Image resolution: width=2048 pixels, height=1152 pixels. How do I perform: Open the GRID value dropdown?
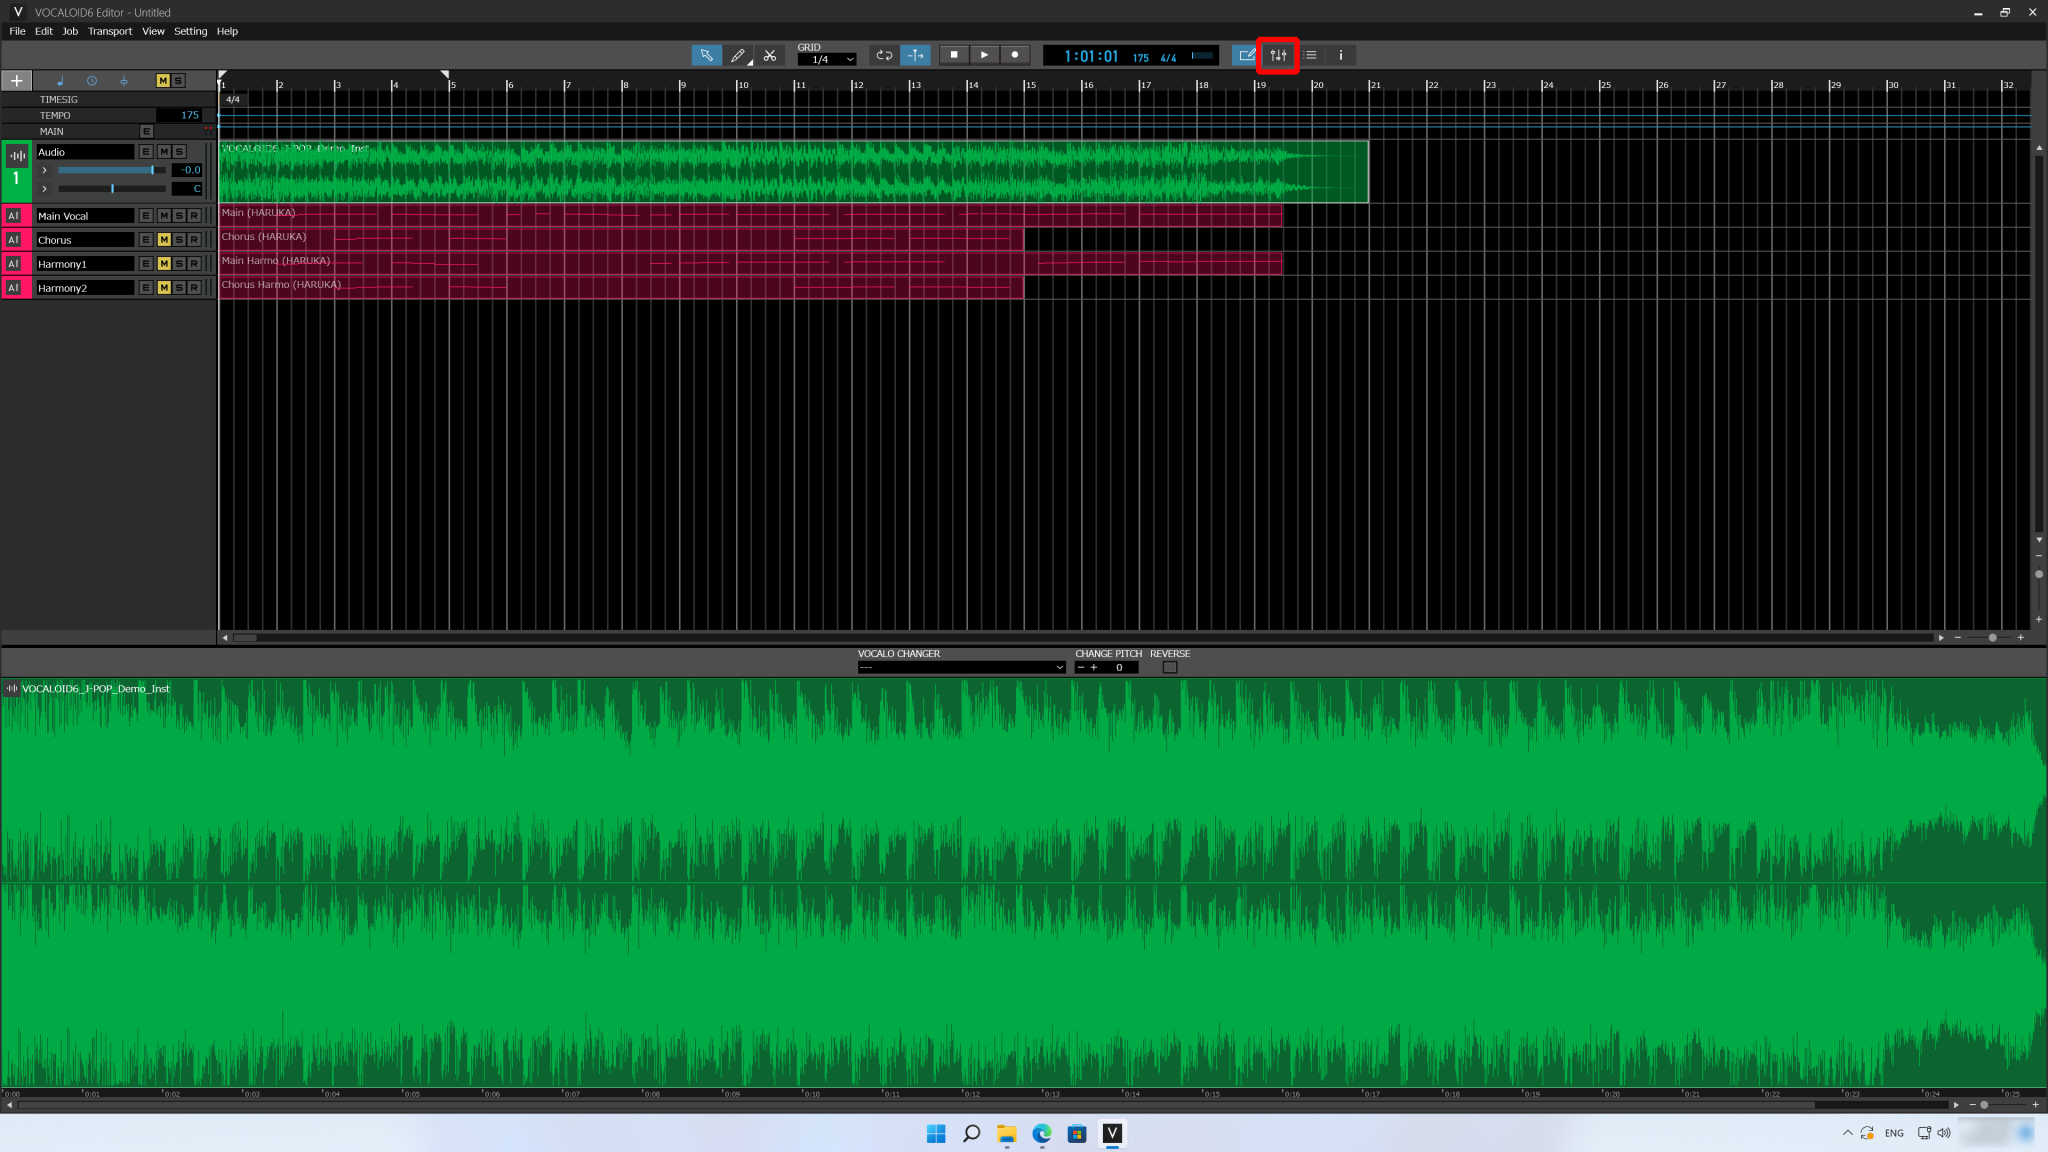pyautogui.click(x=848, y=58)
